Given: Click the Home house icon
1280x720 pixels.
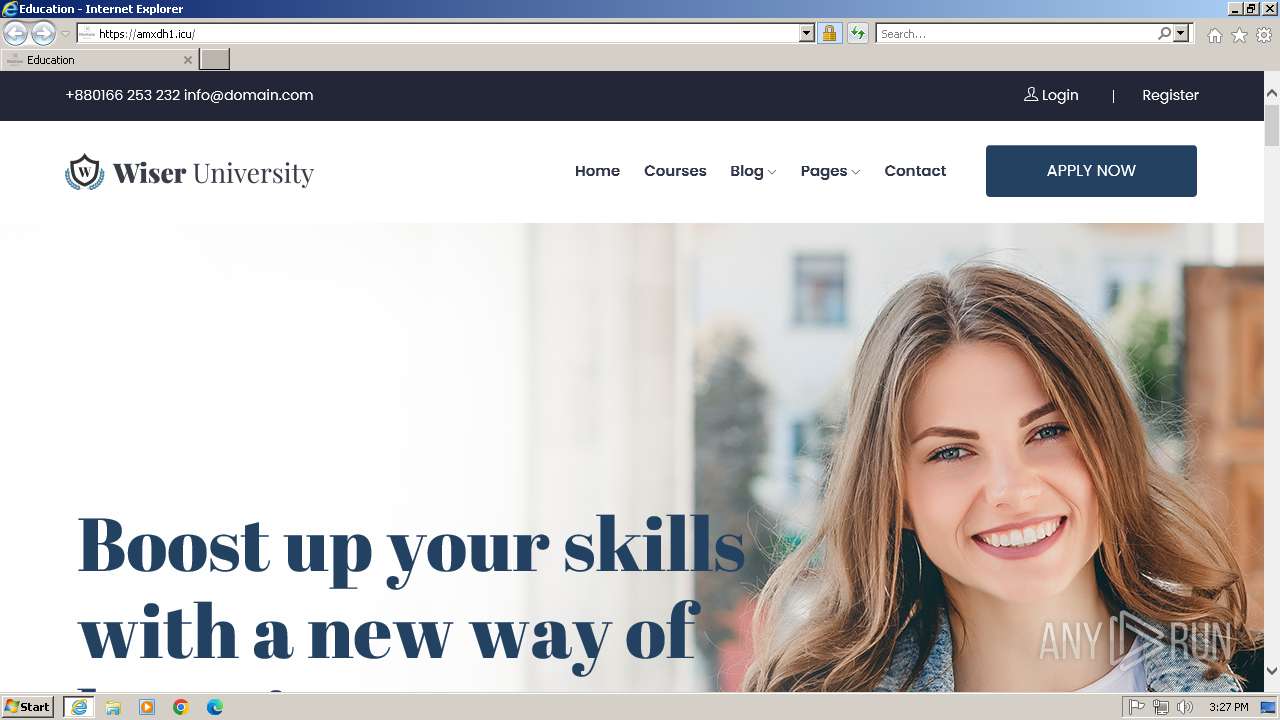Looking at the screenshot, I should point(1214,35).
